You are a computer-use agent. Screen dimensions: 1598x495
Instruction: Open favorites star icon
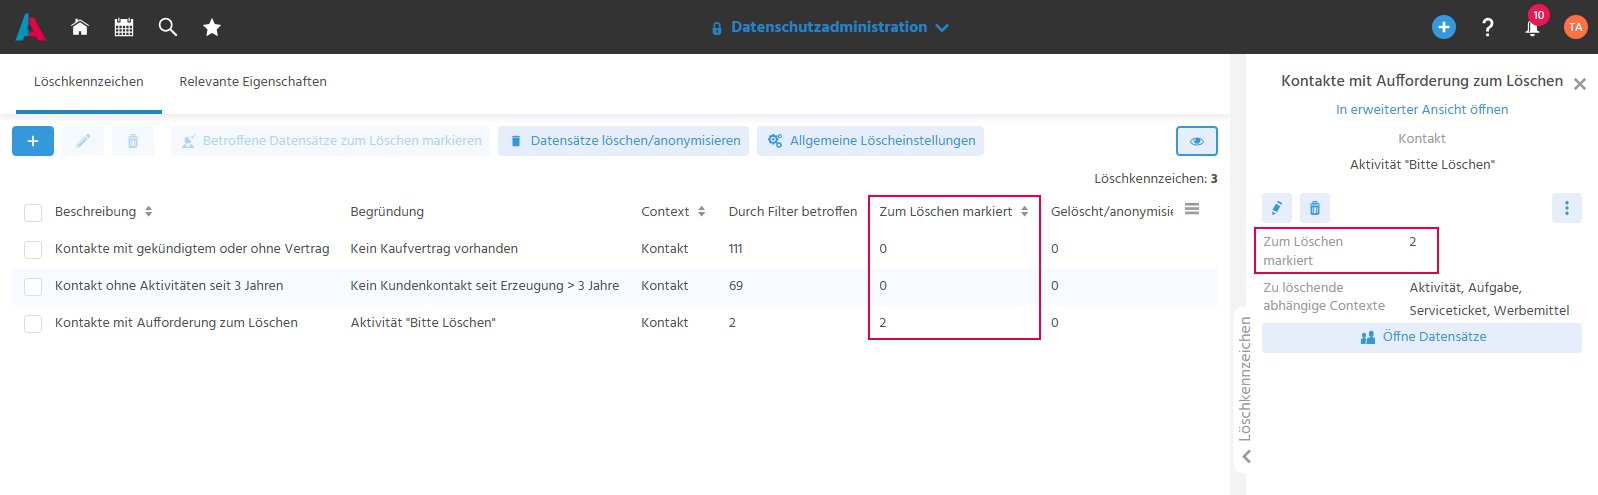click(x=212, y=27)
